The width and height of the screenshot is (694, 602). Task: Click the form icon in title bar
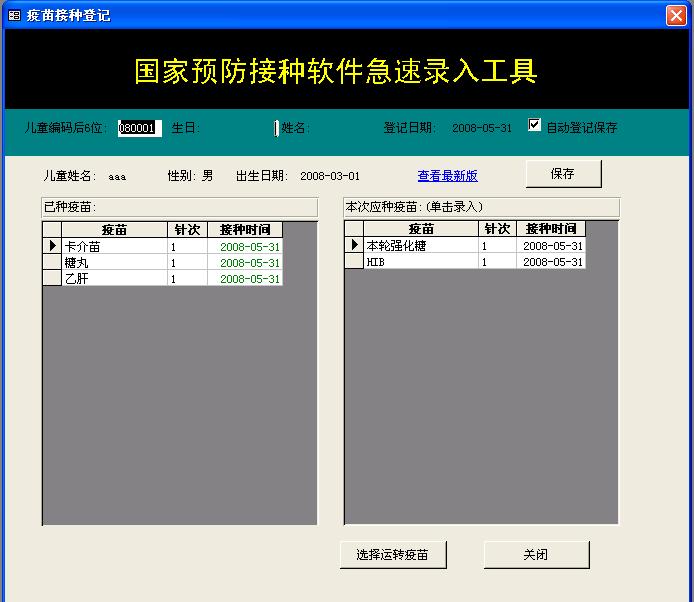point(13,15)
